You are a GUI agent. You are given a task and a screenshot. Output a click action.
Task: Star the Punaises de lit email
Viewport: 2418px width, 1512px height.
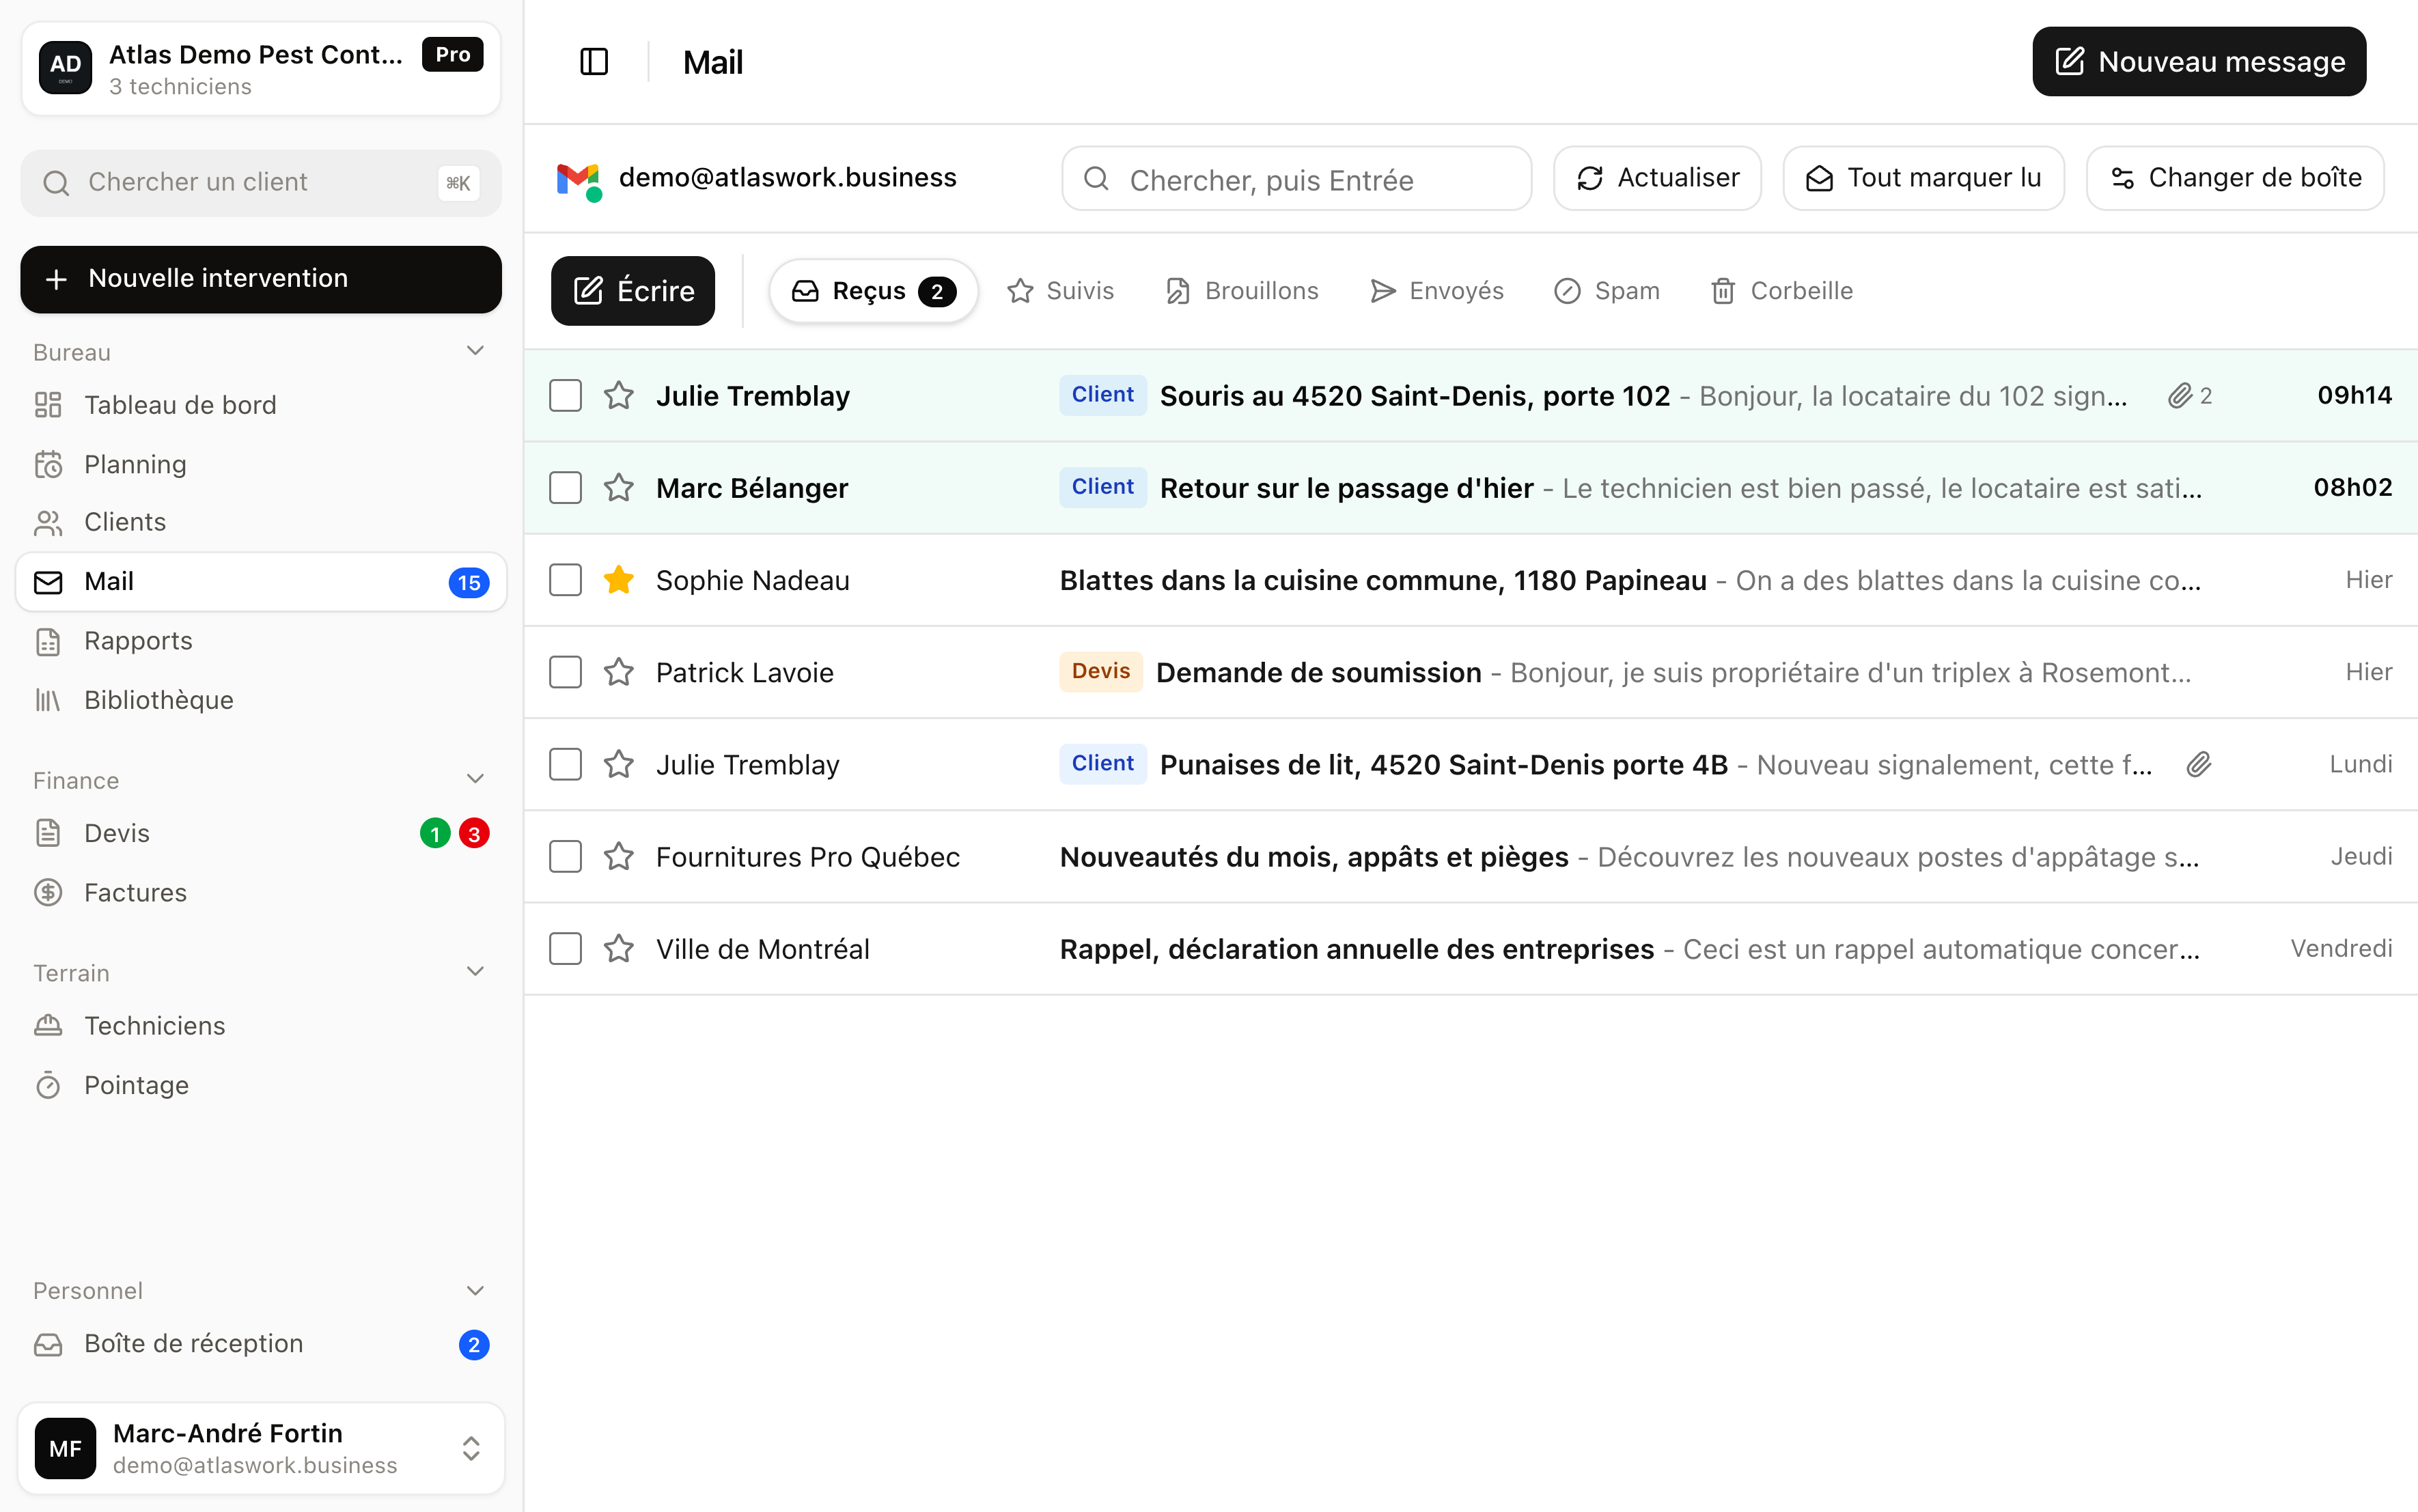click(x=619, y=765)
